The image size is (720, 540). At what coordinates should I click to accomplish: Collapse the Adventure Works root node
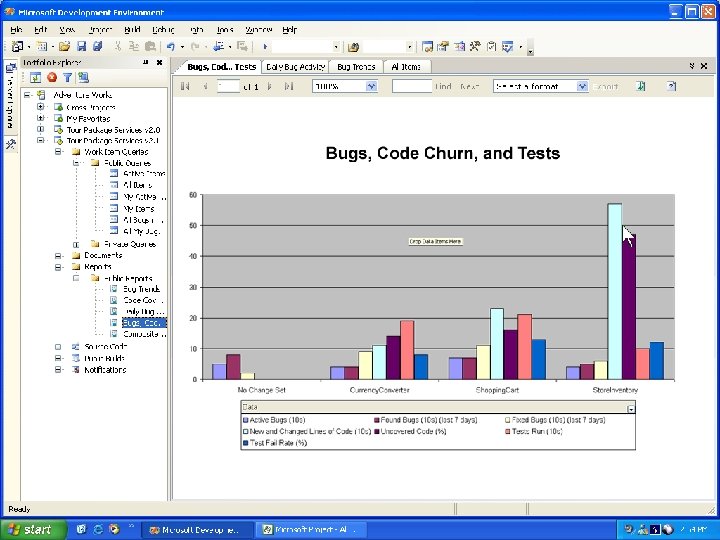click(x=28, y=95)
